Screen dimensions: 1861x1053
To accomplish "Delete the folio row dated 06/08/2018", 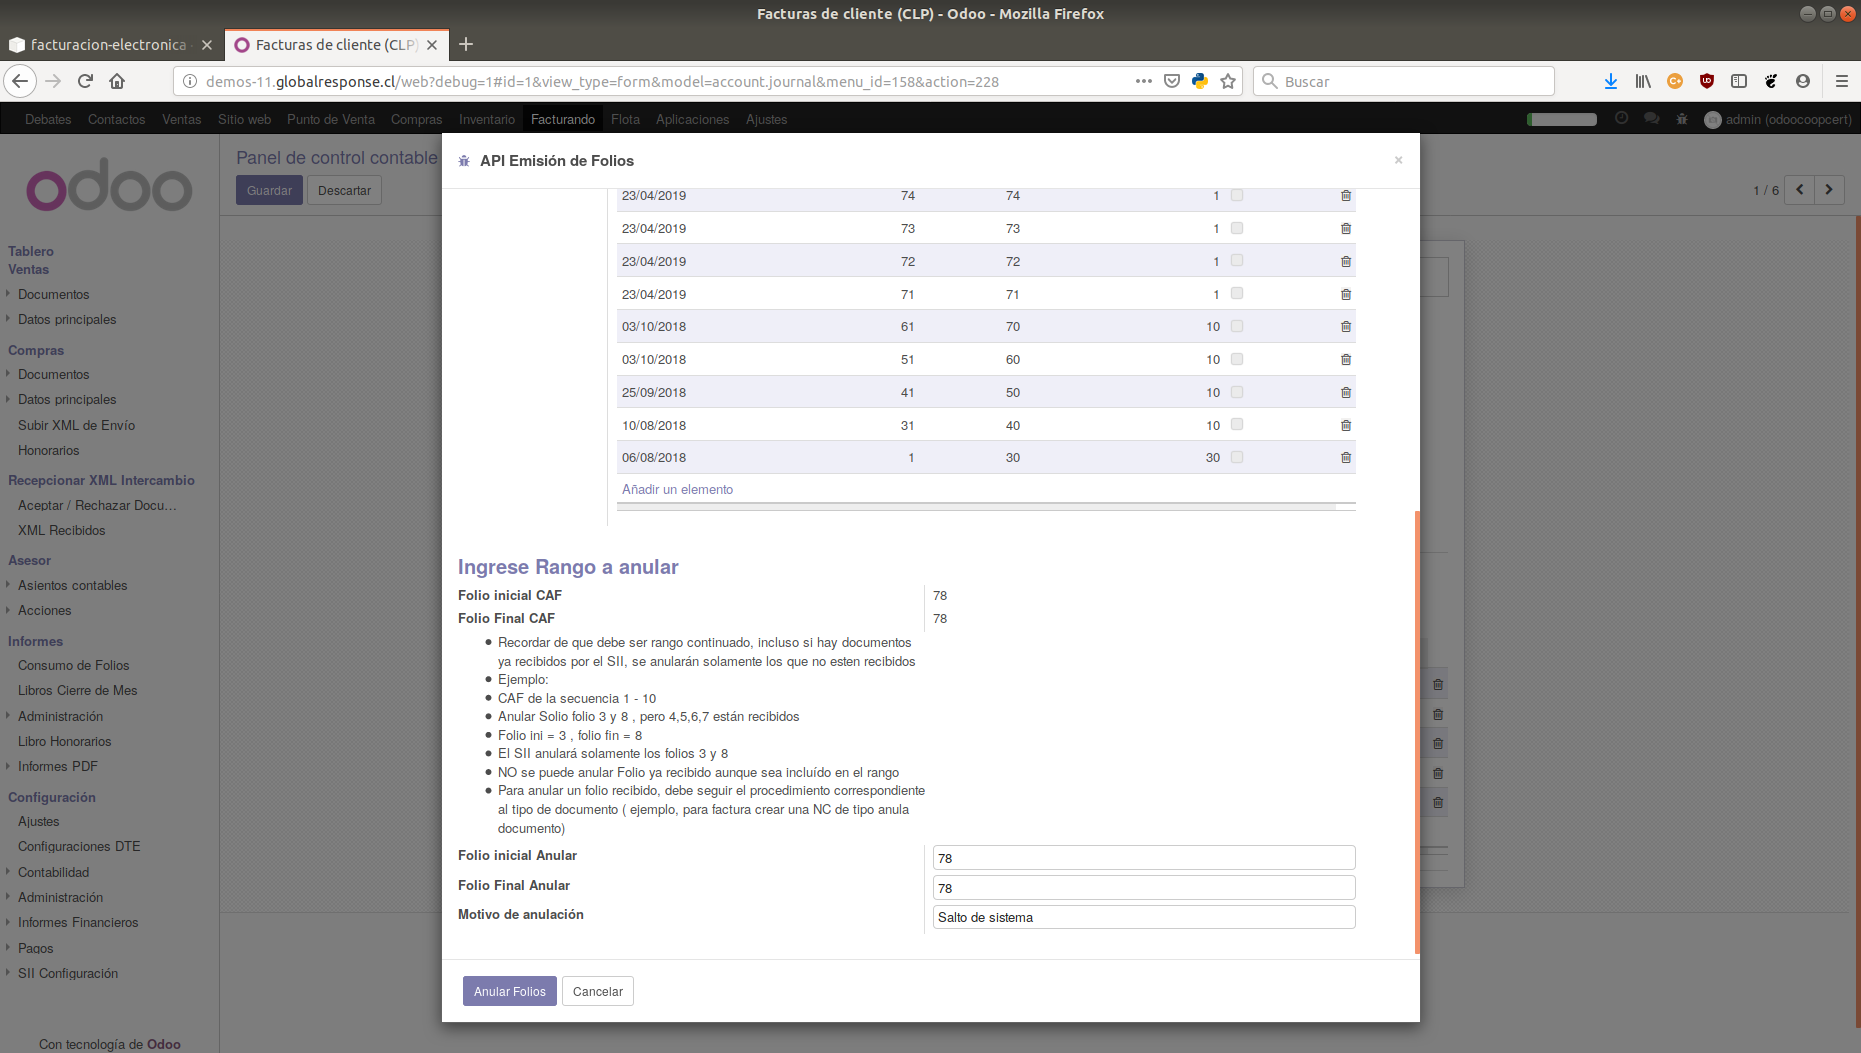I will point(1345,457).
